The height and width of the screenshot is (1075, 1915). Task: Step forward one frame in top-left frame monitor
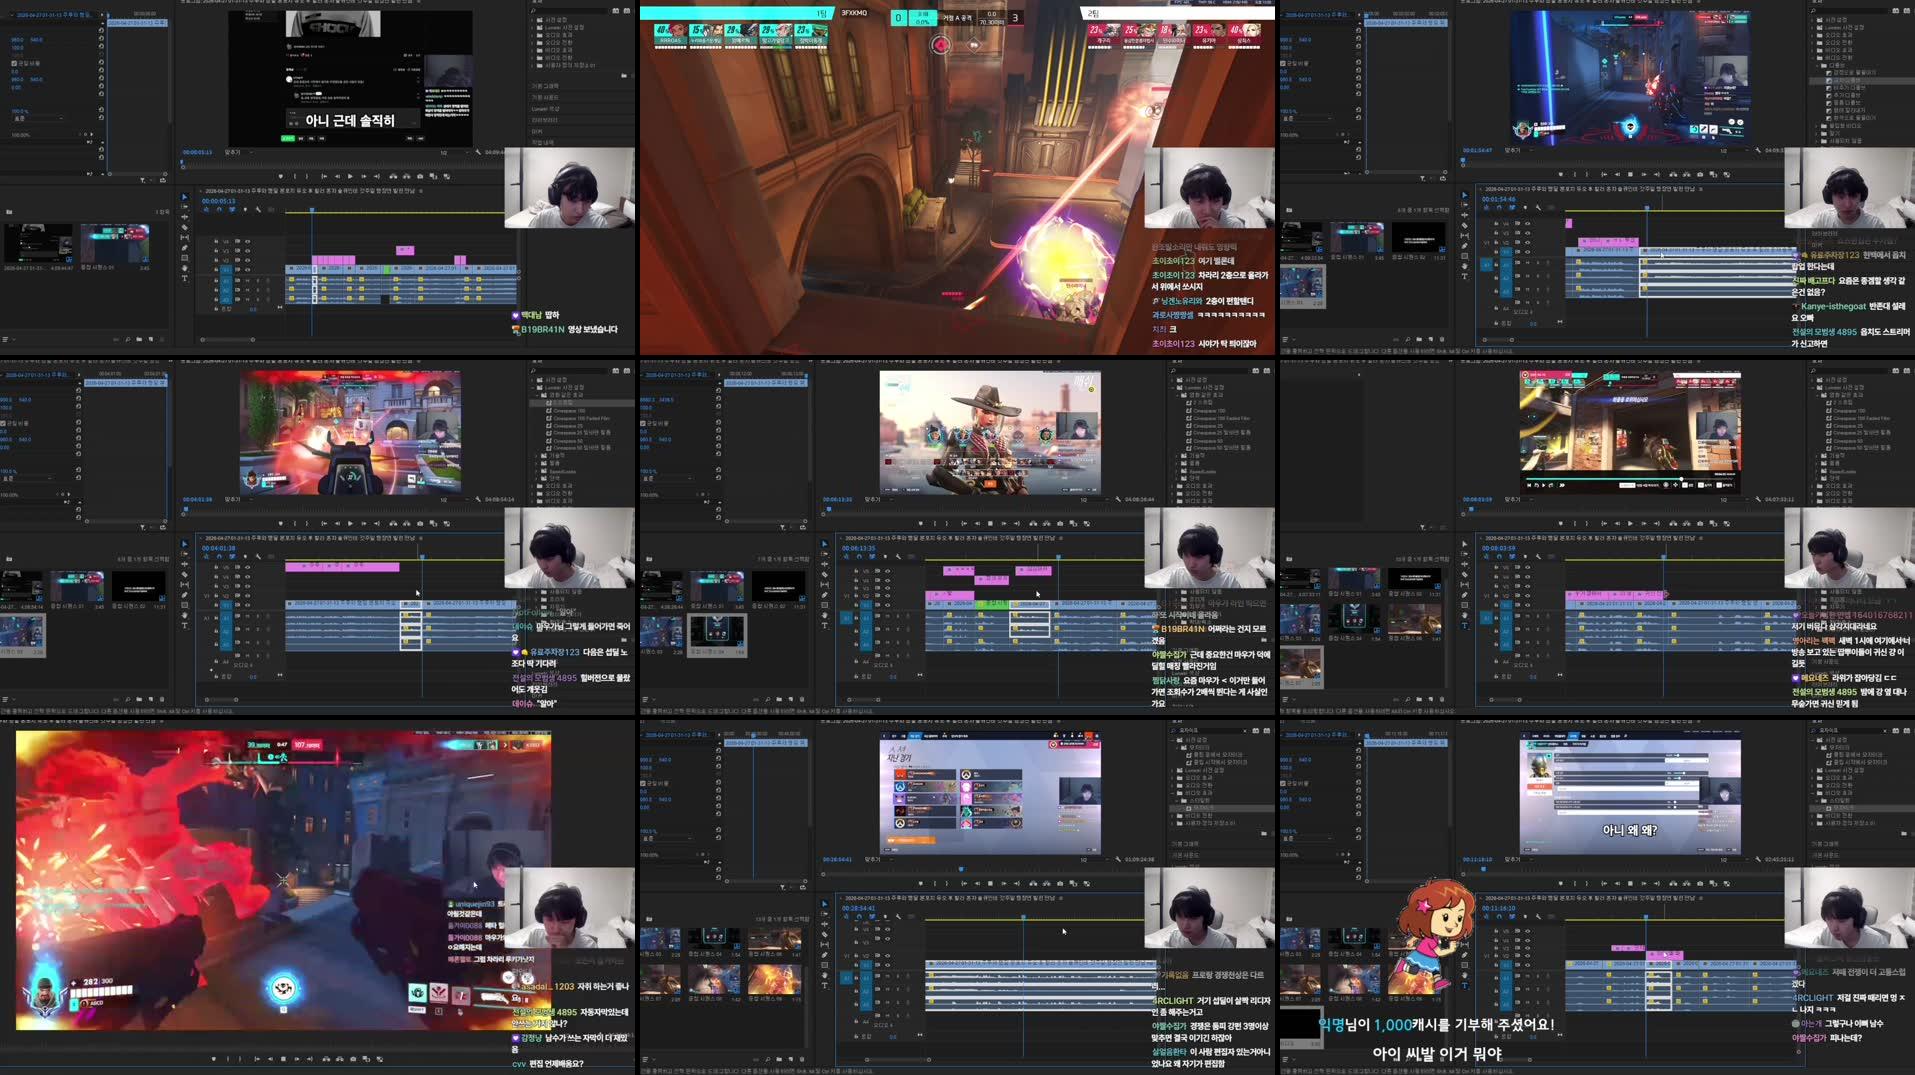coord(364,176)
